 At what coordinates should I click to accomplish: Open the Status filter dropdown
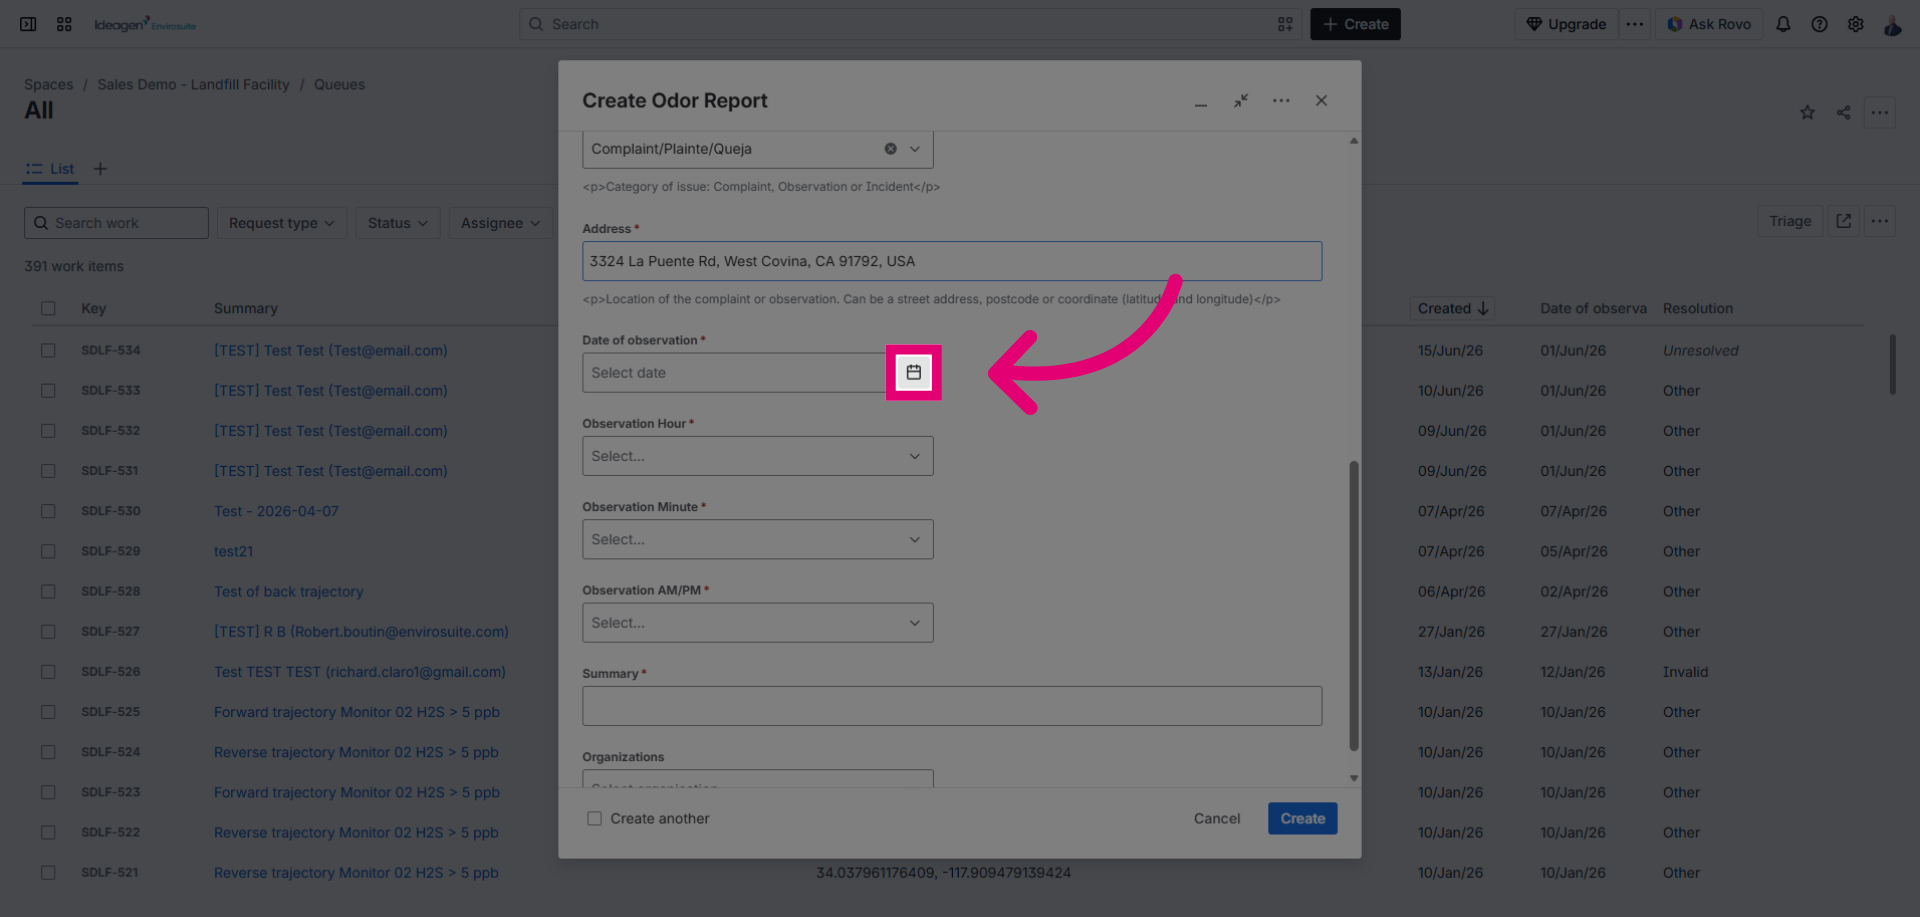[x=397, y=223]
